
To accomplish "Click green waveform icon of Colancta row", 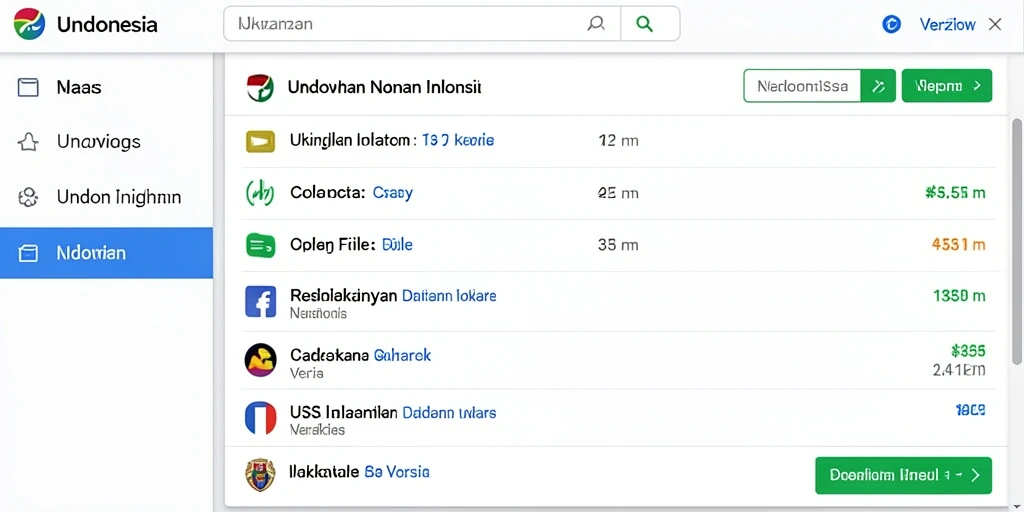I will (x=259, y=193).
